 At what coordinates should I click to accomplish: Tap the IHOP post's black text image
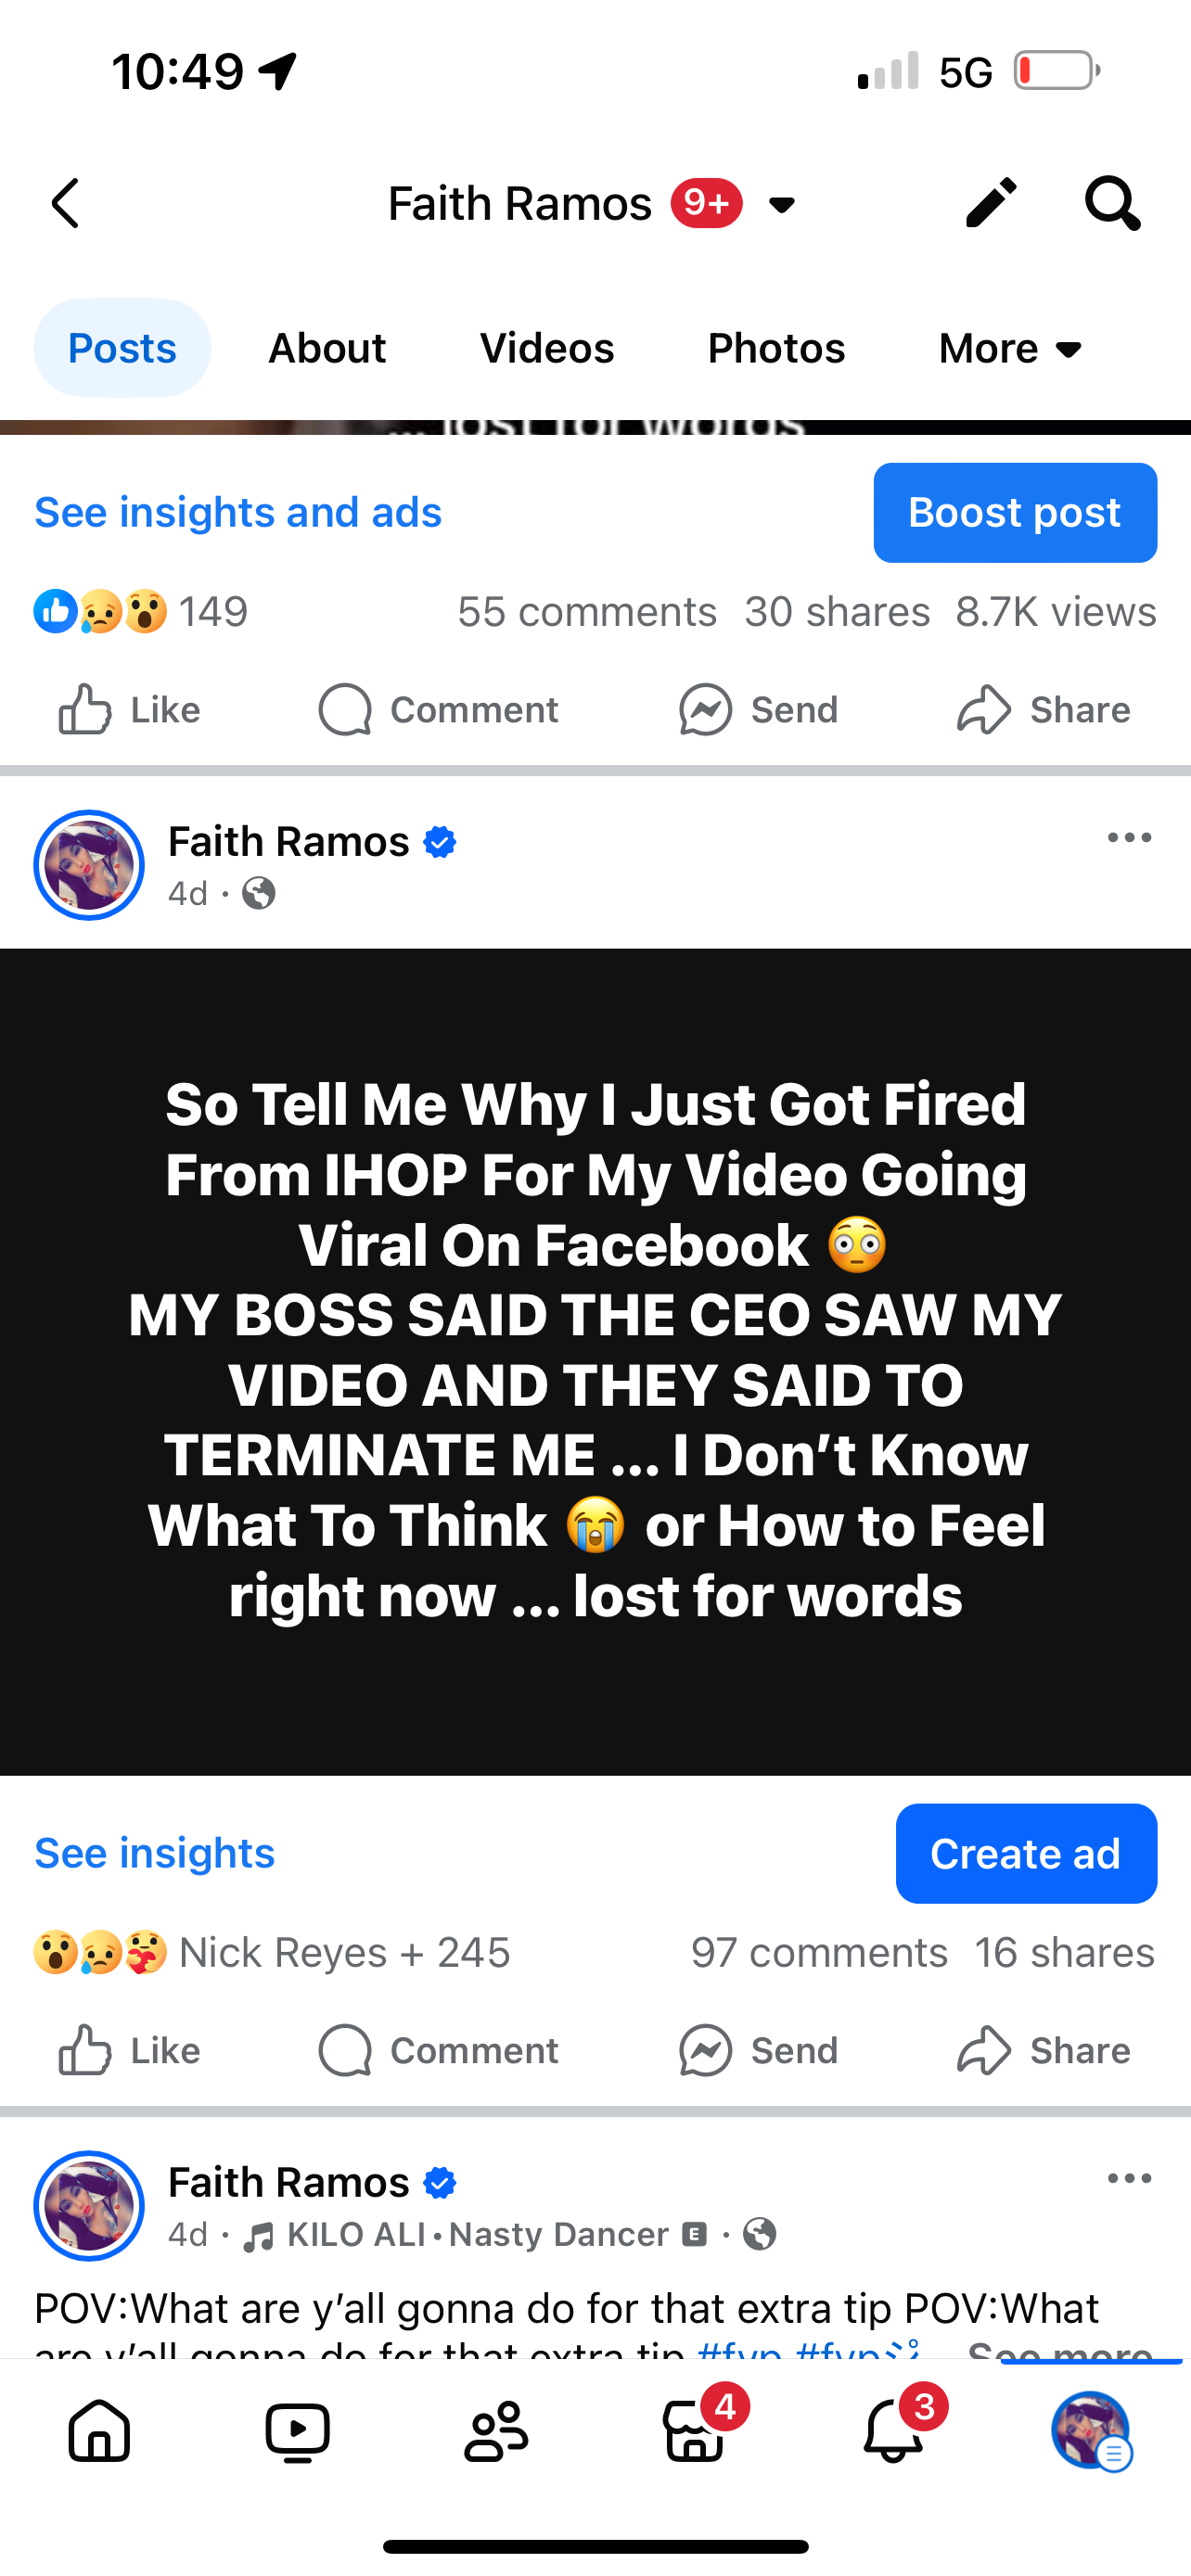[596, 1360]
